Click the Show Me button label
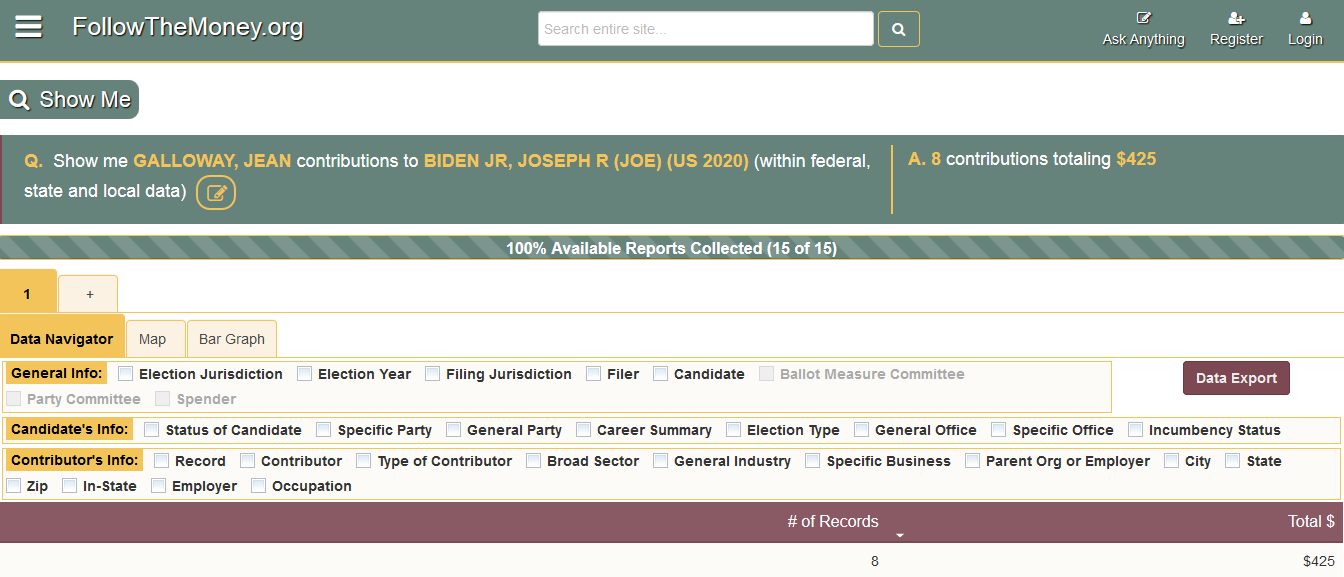 (85, 100)
